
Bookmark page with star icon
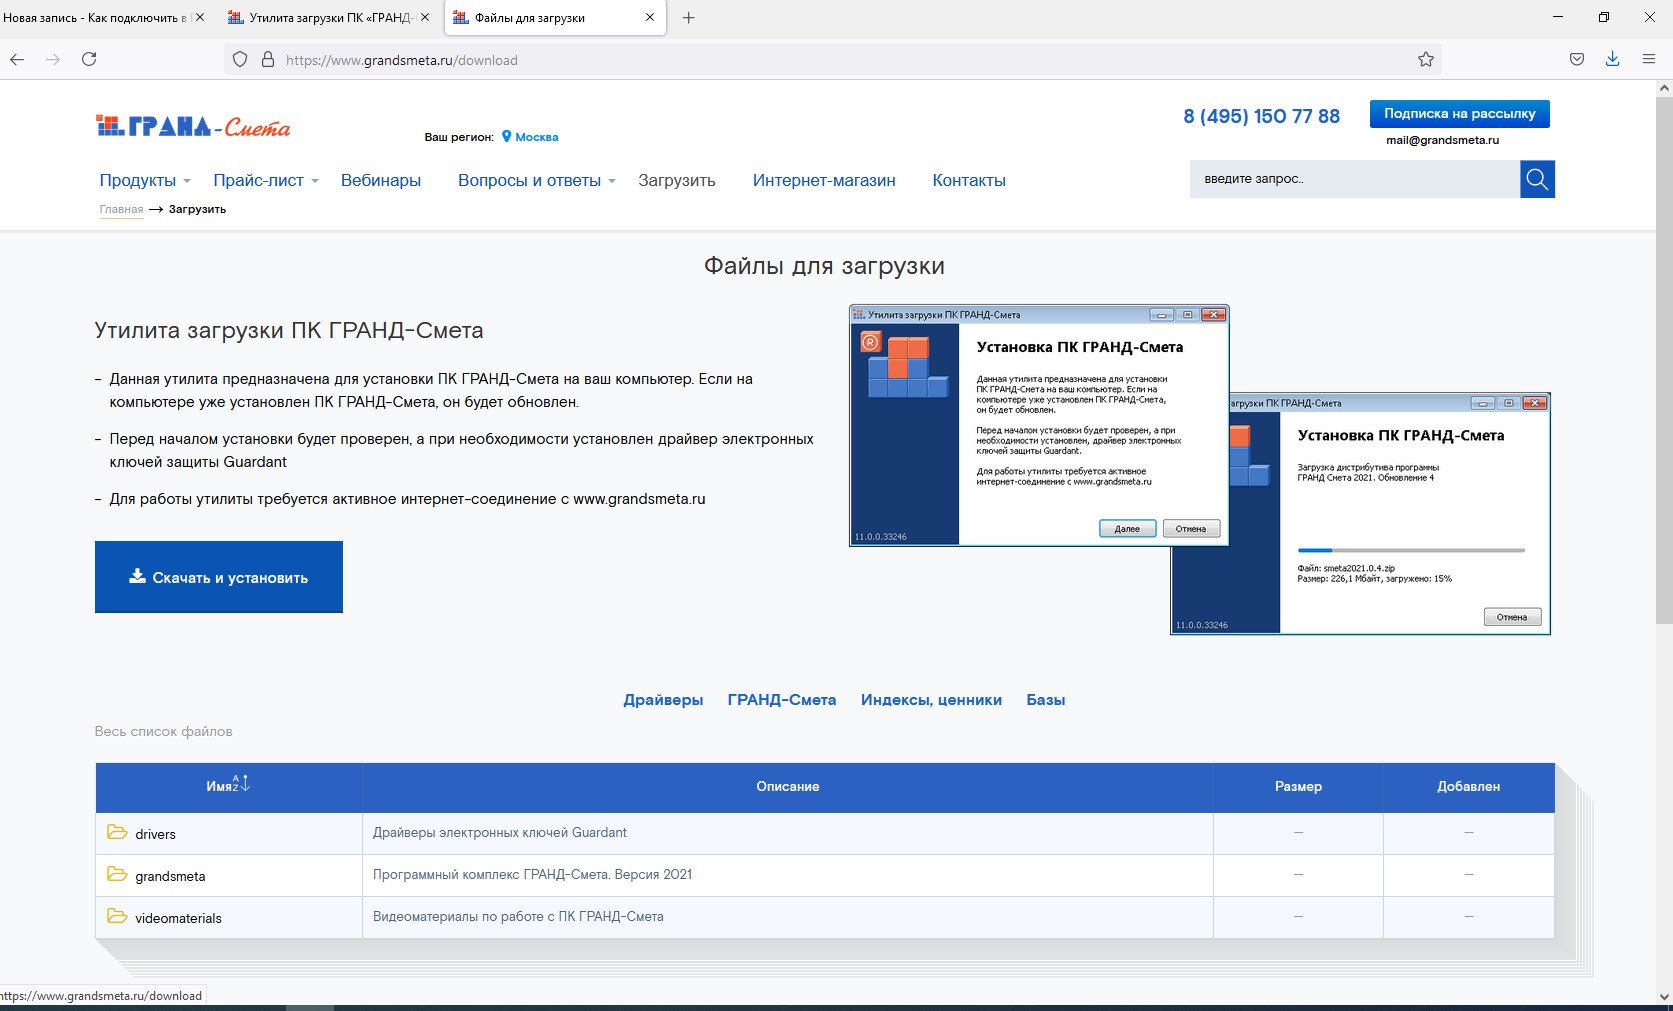point(1425,60)
